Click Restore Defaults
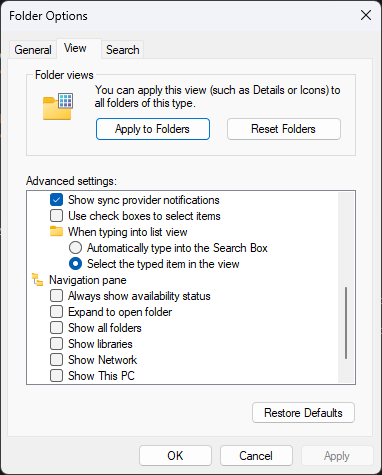This screenshot has width=382, height=475. (x=303, y=413)
